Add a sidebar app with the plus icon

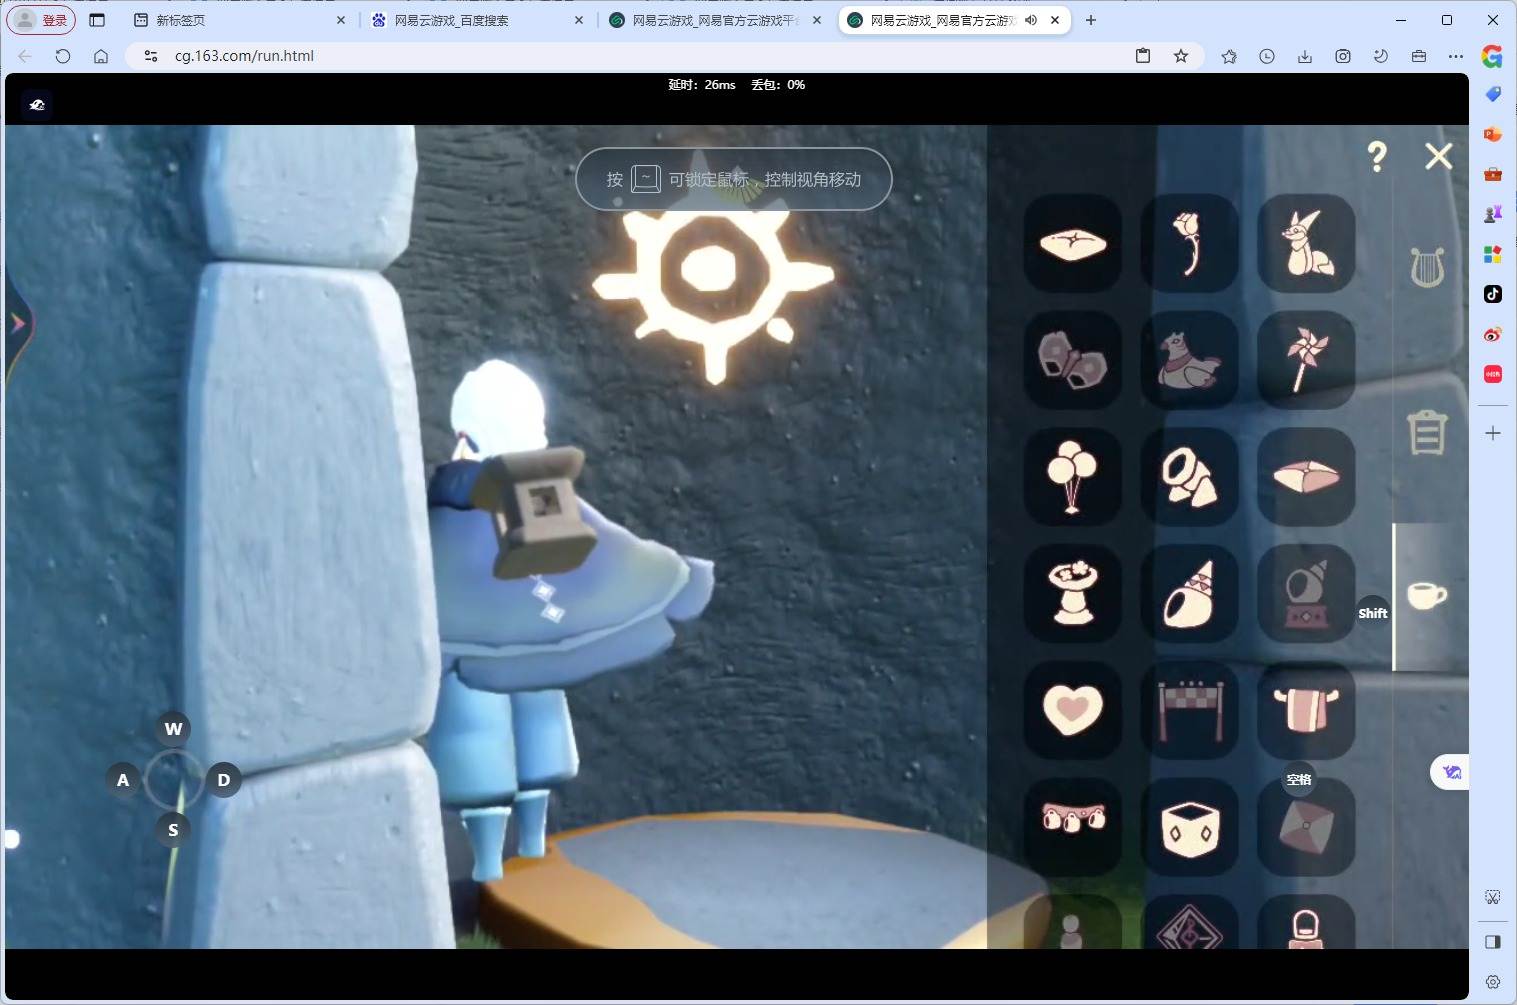click(x=1493, y=433)
